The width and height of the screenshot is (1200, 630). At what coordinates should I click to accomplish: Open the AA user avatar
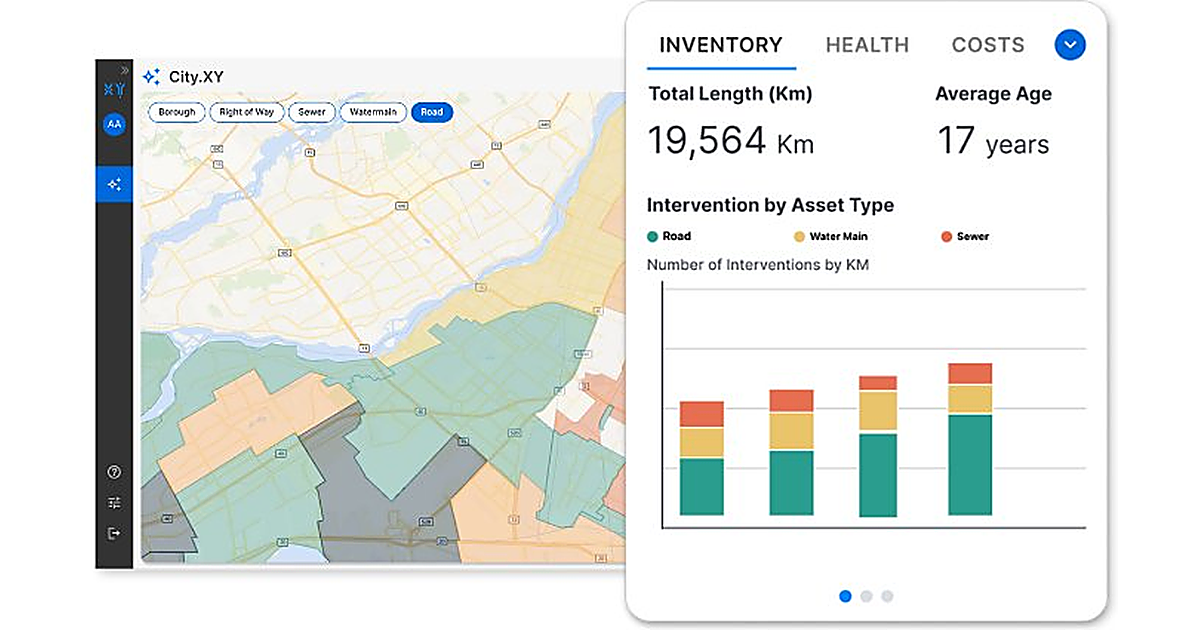click(114, 124)
